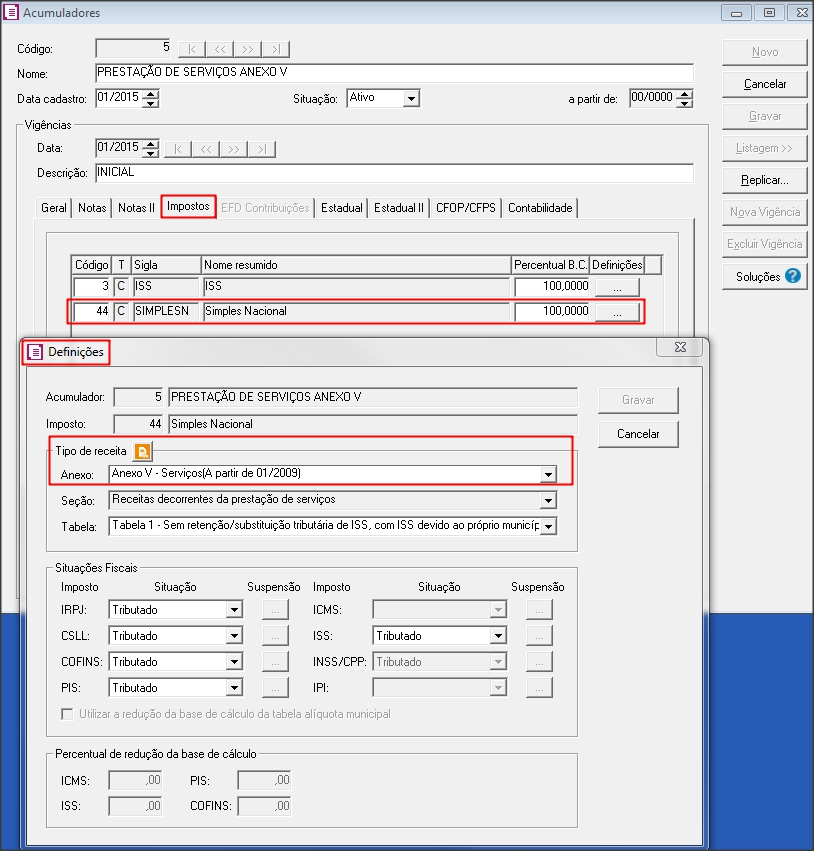Click the orange Tipo de receita icon
Screen dimensions: 814x851
tap(143, 451)
